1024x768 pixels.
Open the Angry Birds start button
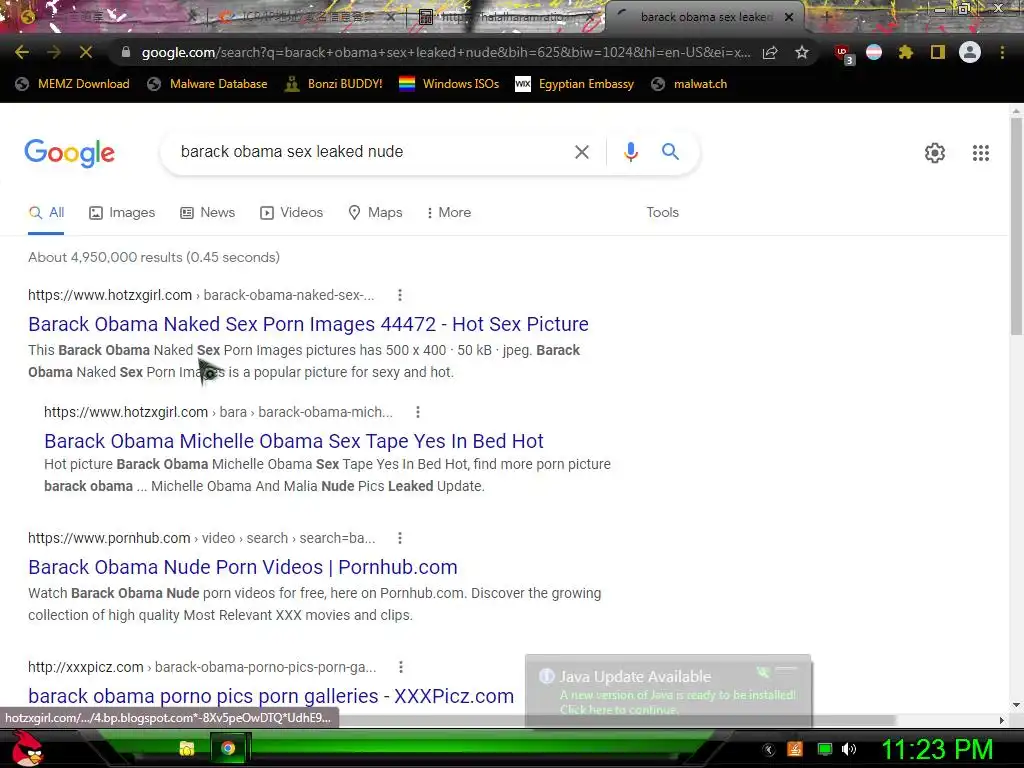[27, 748]
